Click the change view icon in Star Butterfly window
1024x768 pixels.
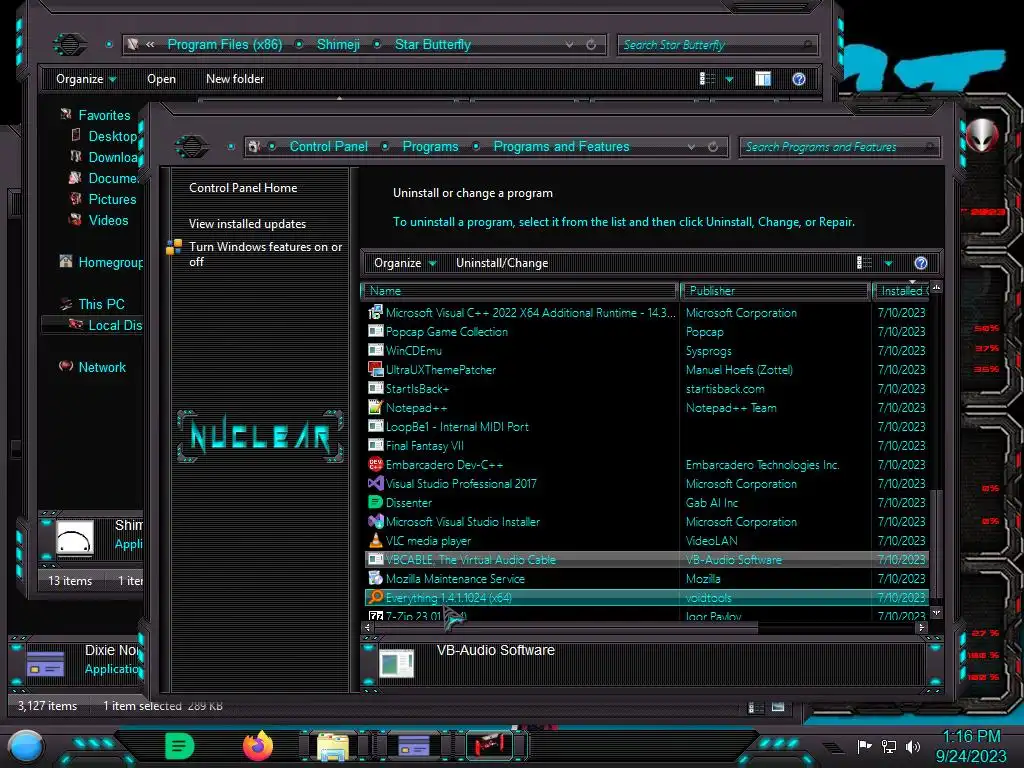707,79
